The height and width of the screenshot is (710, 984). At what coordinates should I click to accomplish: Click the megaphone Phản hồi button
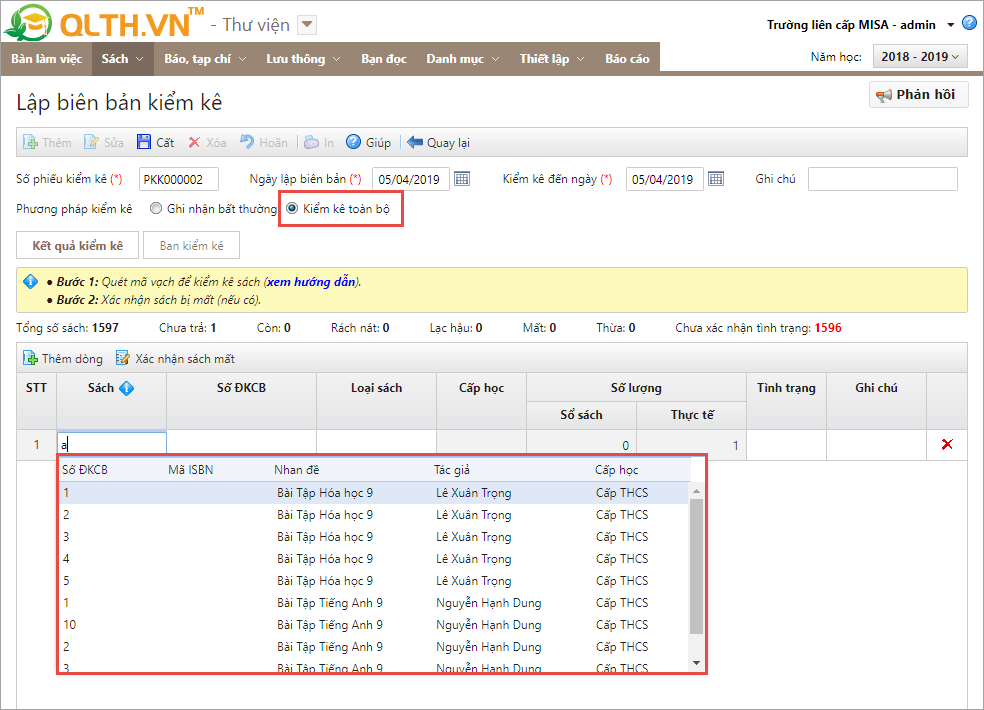point(918,95)
